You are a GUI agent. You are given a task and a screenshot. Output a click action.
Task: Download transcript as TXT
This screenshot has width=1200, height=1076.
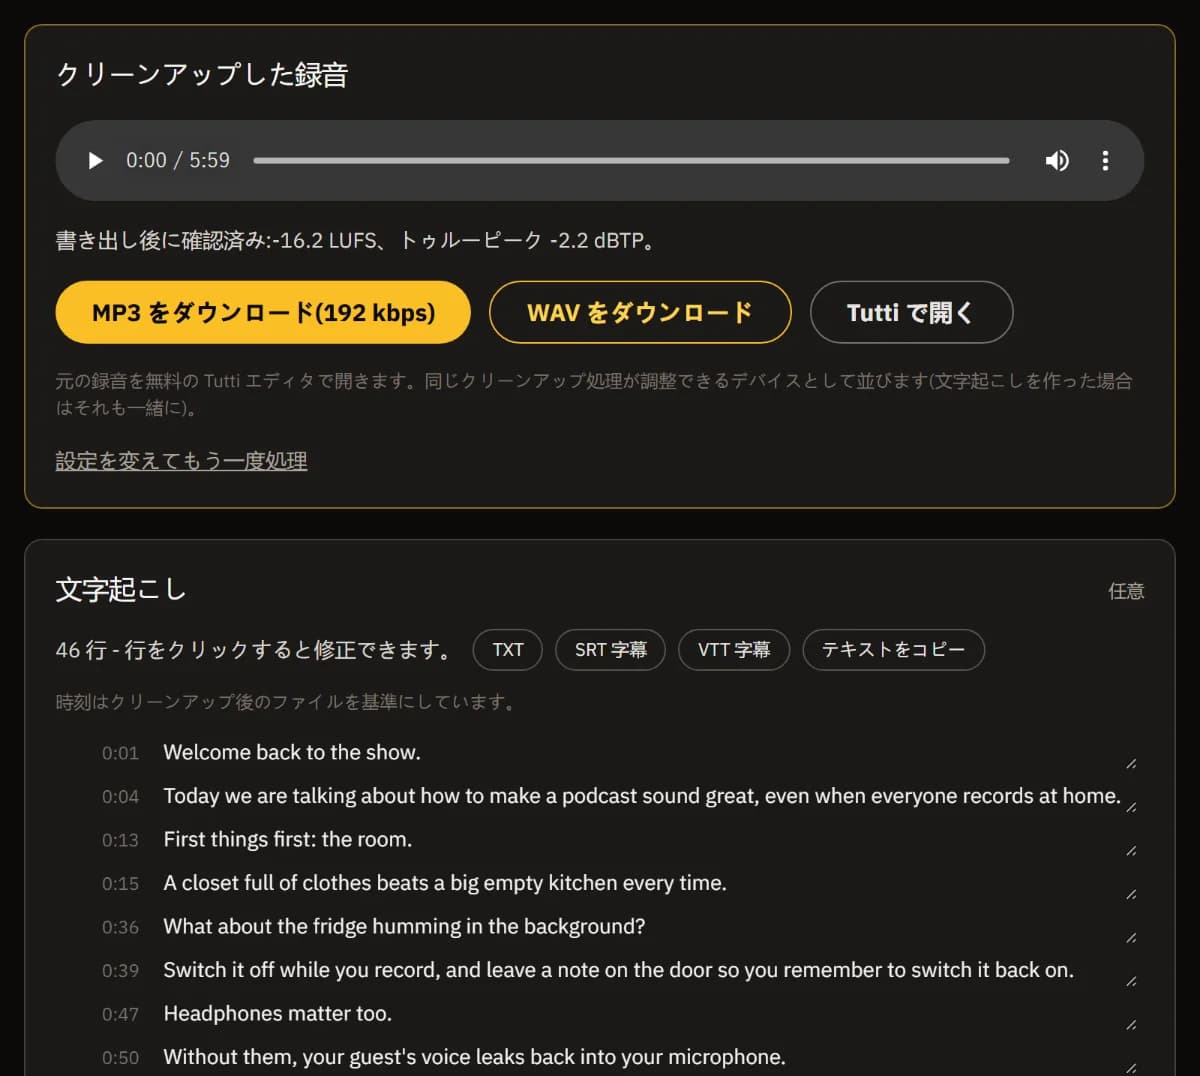[x=508, y=650]
